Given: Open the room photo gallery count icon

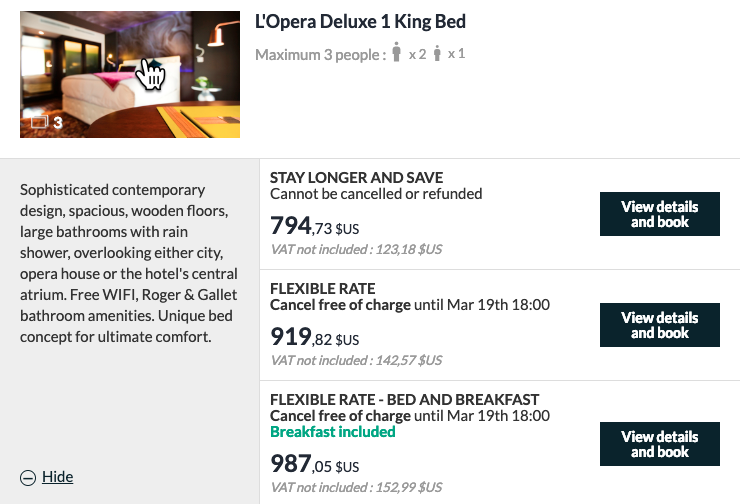Looking at the screenshot, I should click(x=40, y=122).
